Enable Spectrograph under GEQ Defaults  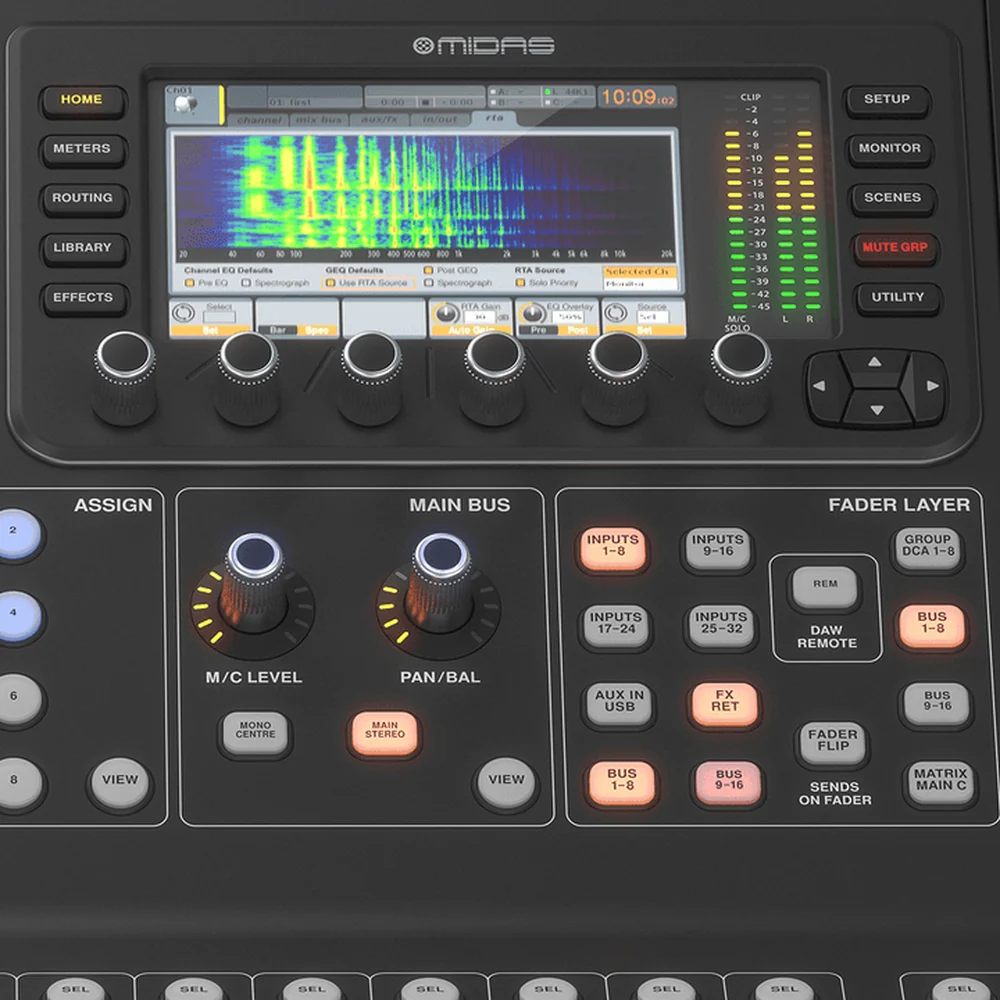pos(429,283)
